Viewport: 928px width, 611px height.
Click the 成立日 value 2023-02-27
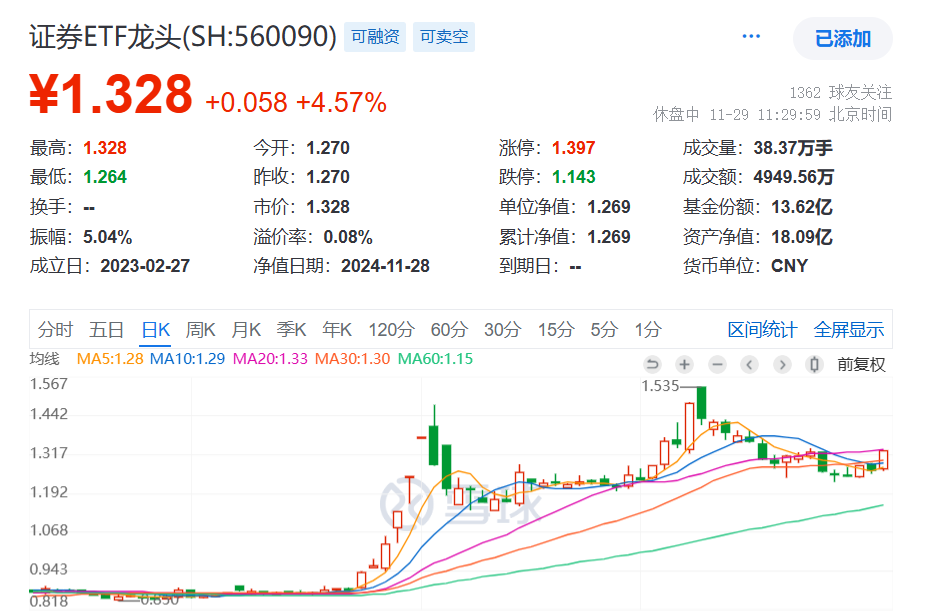coord(145,266)
